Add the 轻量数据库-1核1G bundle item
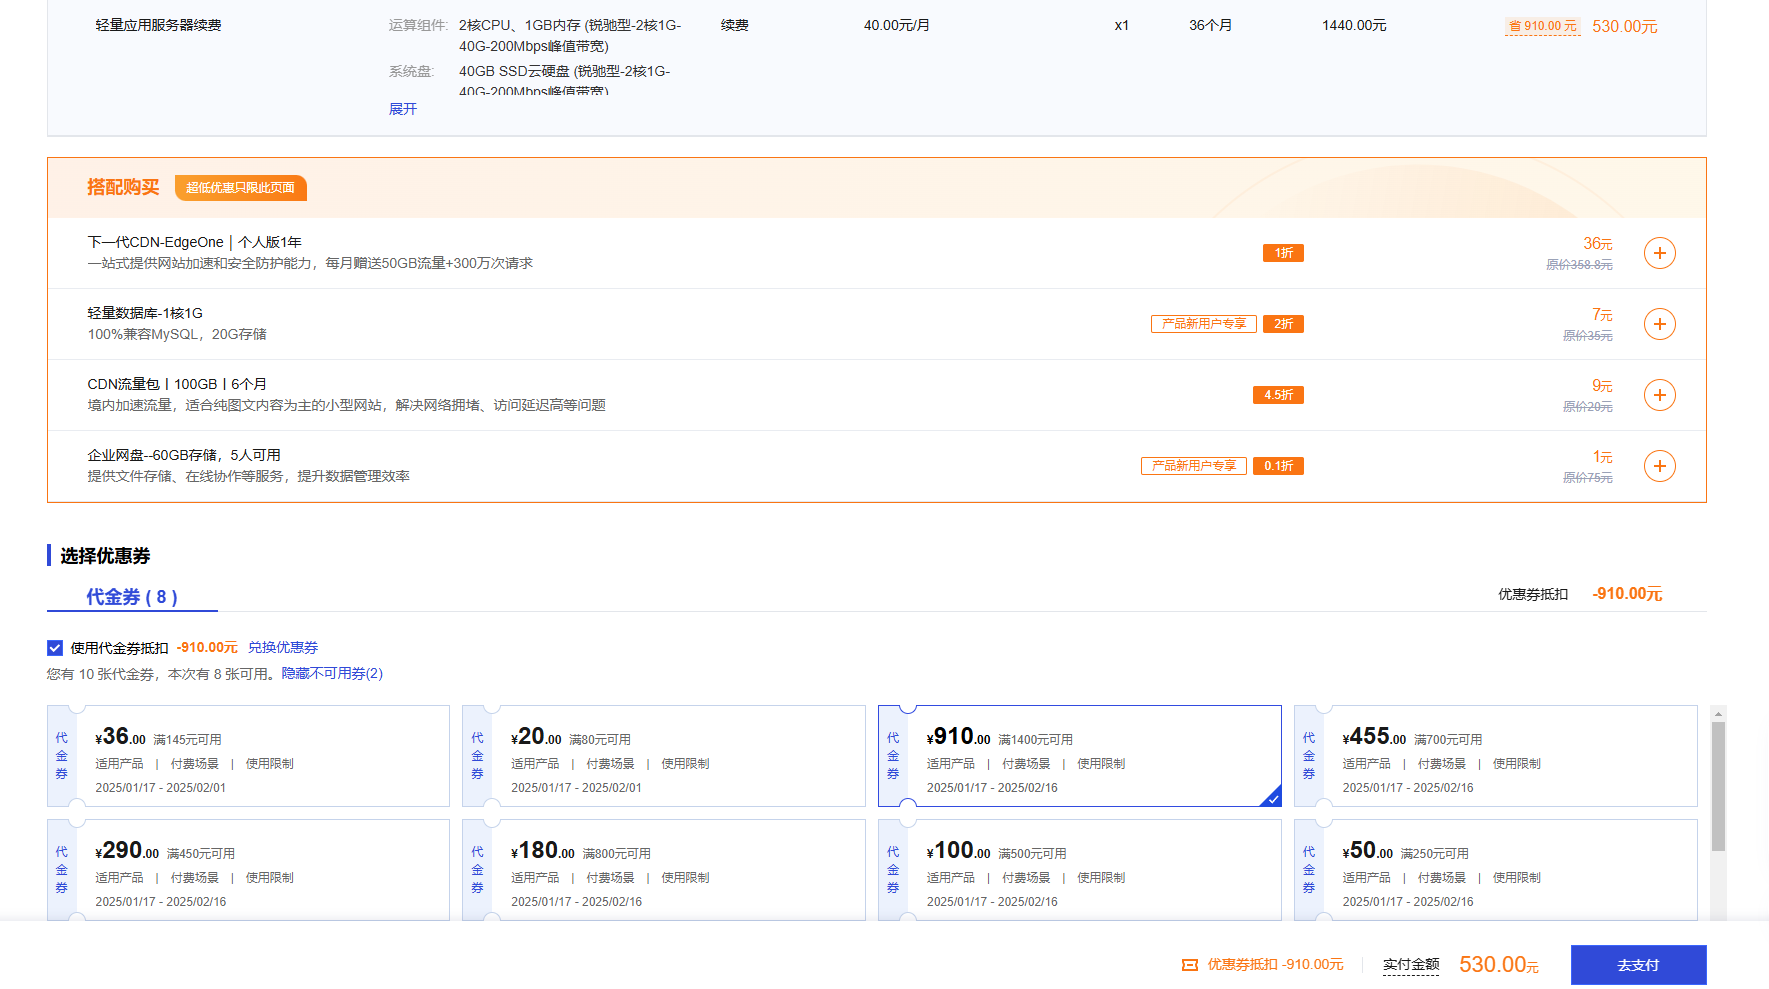Viewport: 1769px width, 989px height. point(1659,324)
